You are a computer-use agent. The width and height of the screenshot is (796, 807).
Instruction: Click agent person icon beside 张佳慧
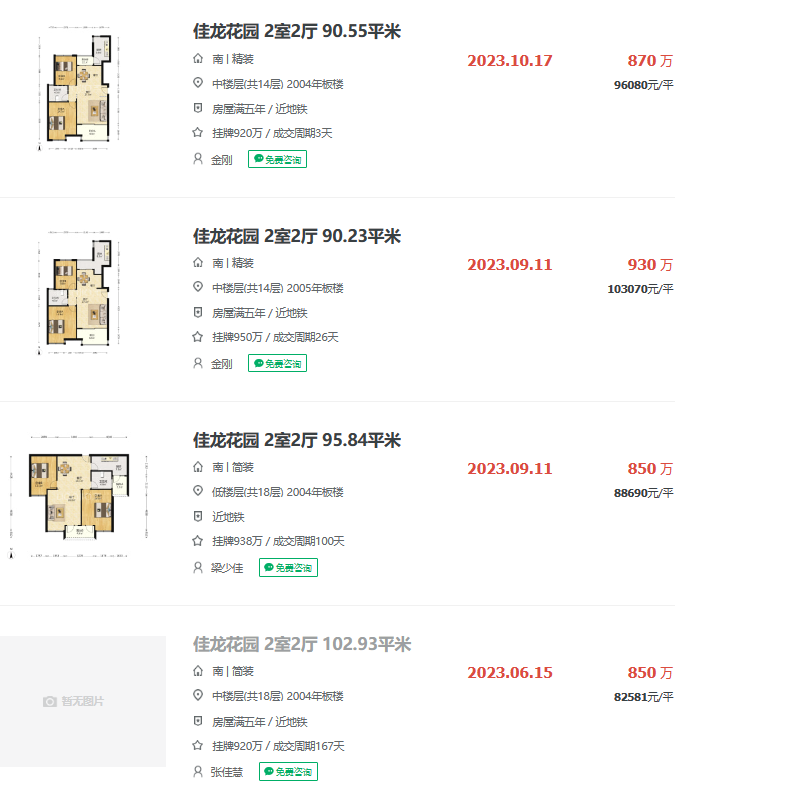[198, 771]
